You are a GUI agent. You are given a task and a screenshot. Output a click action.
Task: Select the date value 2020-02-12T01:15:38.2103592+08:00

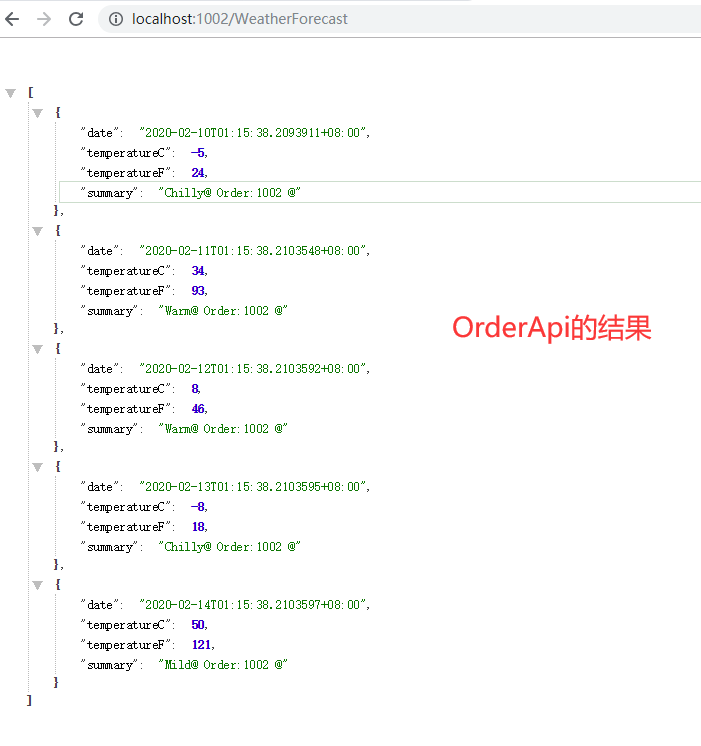pos(253,369)
